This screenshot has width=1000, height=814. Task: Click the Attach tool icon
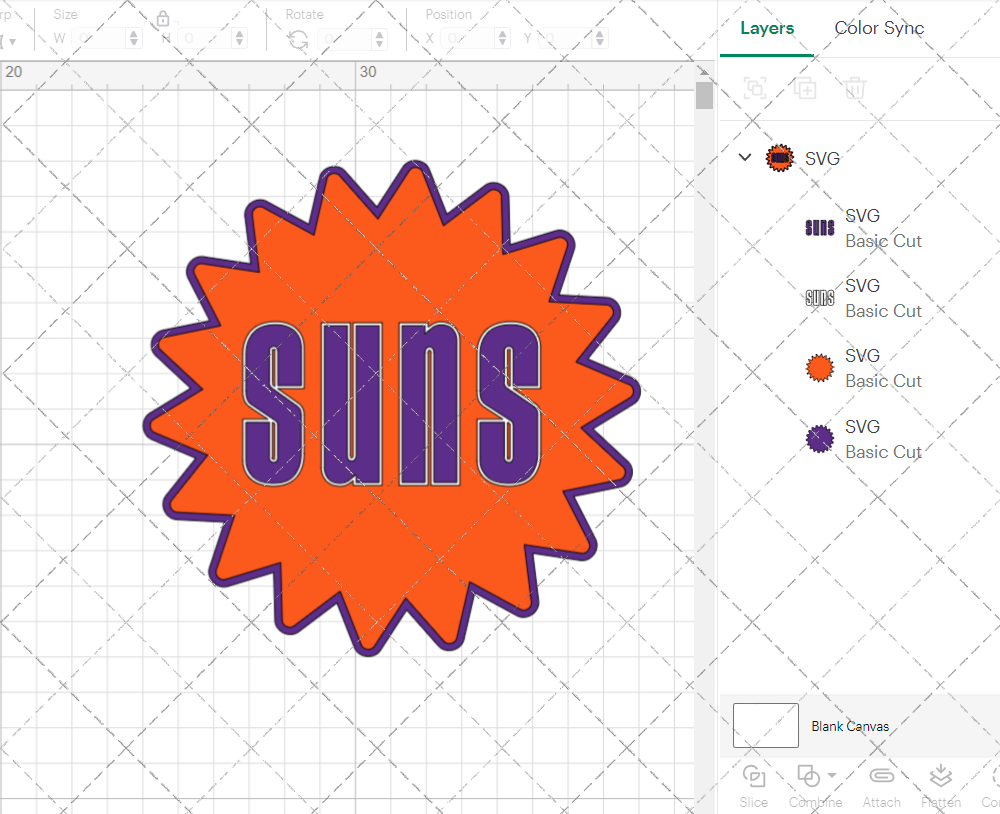(881, 776)
